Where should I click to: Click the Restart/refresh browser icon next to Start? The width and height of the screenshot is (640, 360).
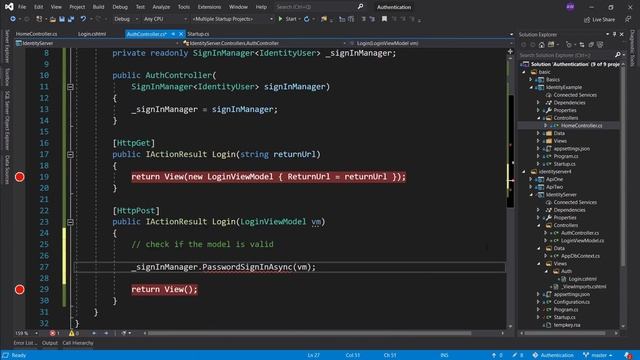[x=307, y=19]
